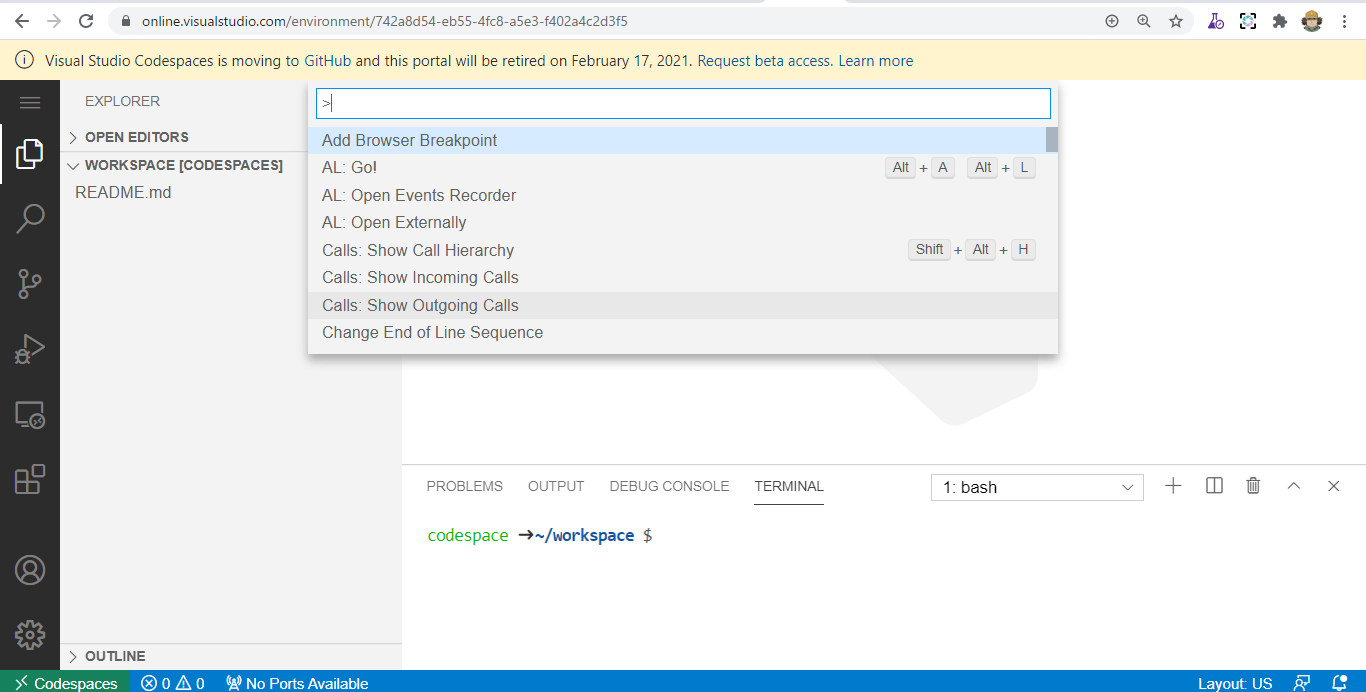Switch to the PROBLEMS tab
Screen dimensions: 1366x692
pos(464,486)
